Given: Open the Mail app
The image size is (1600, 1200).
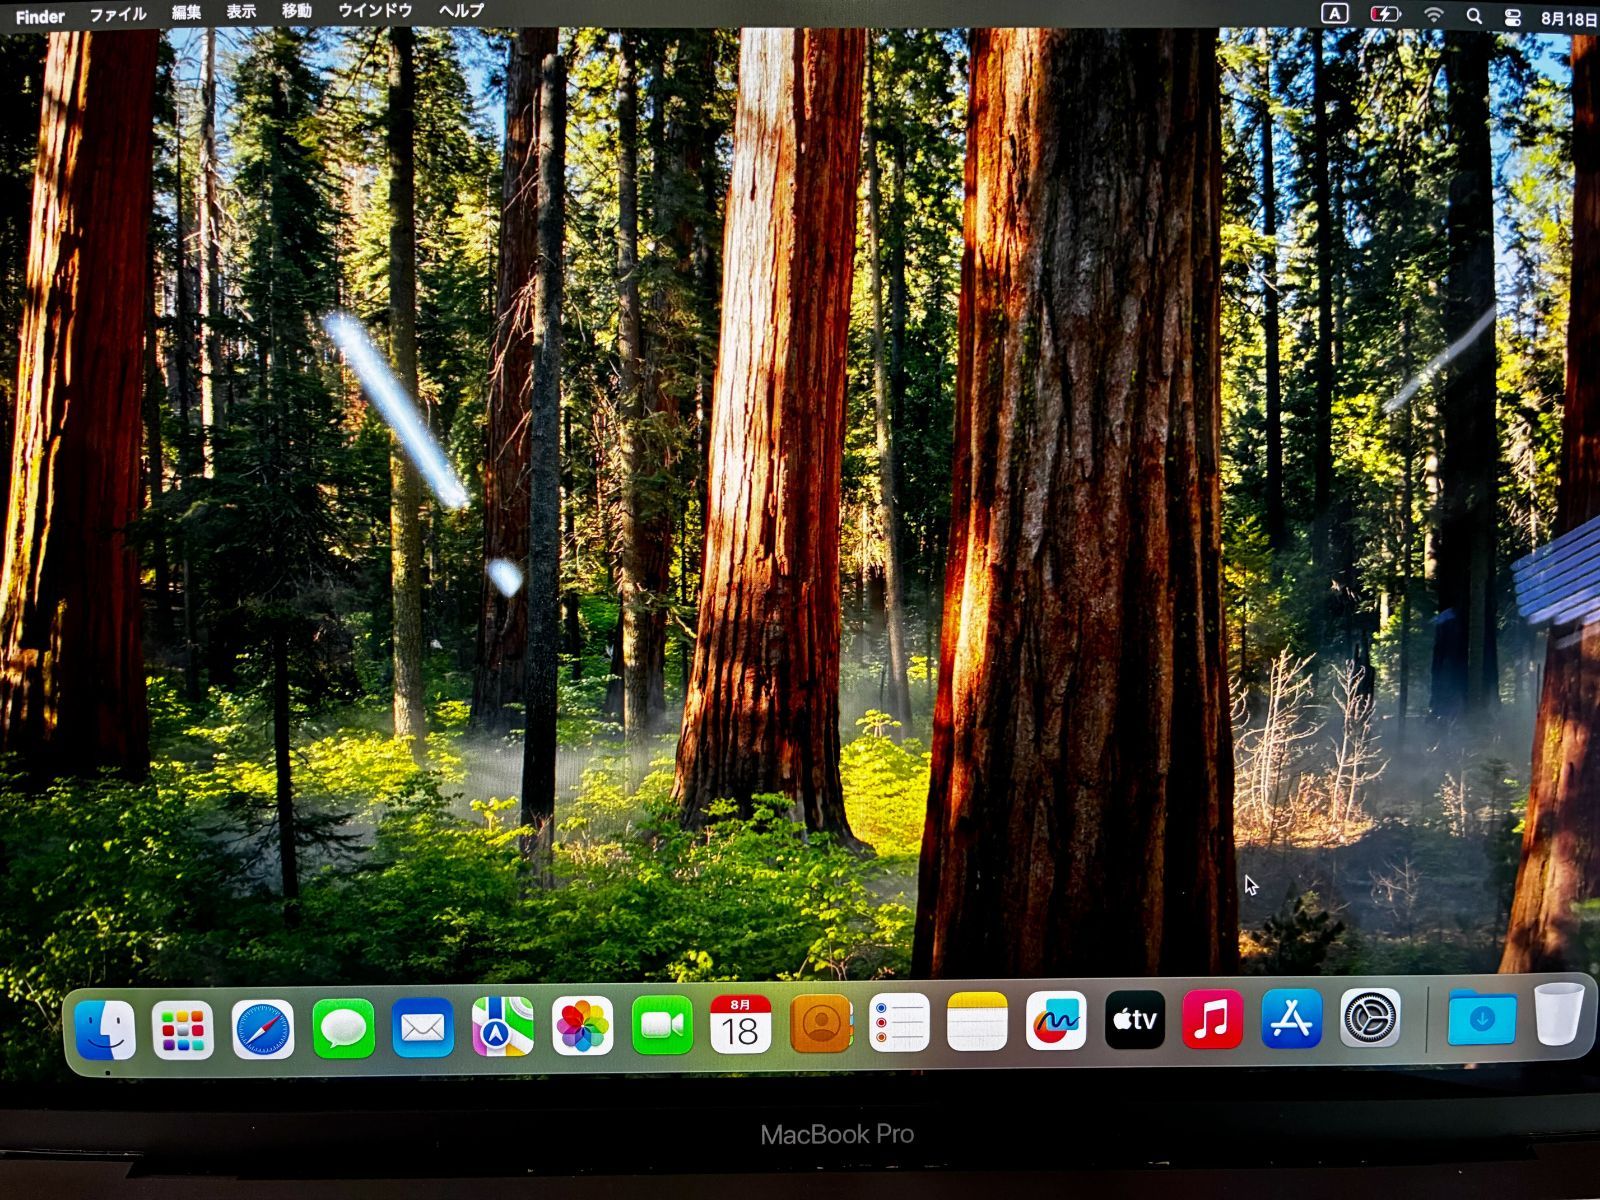Looking at the screenshot, I should pos(422,1027).
